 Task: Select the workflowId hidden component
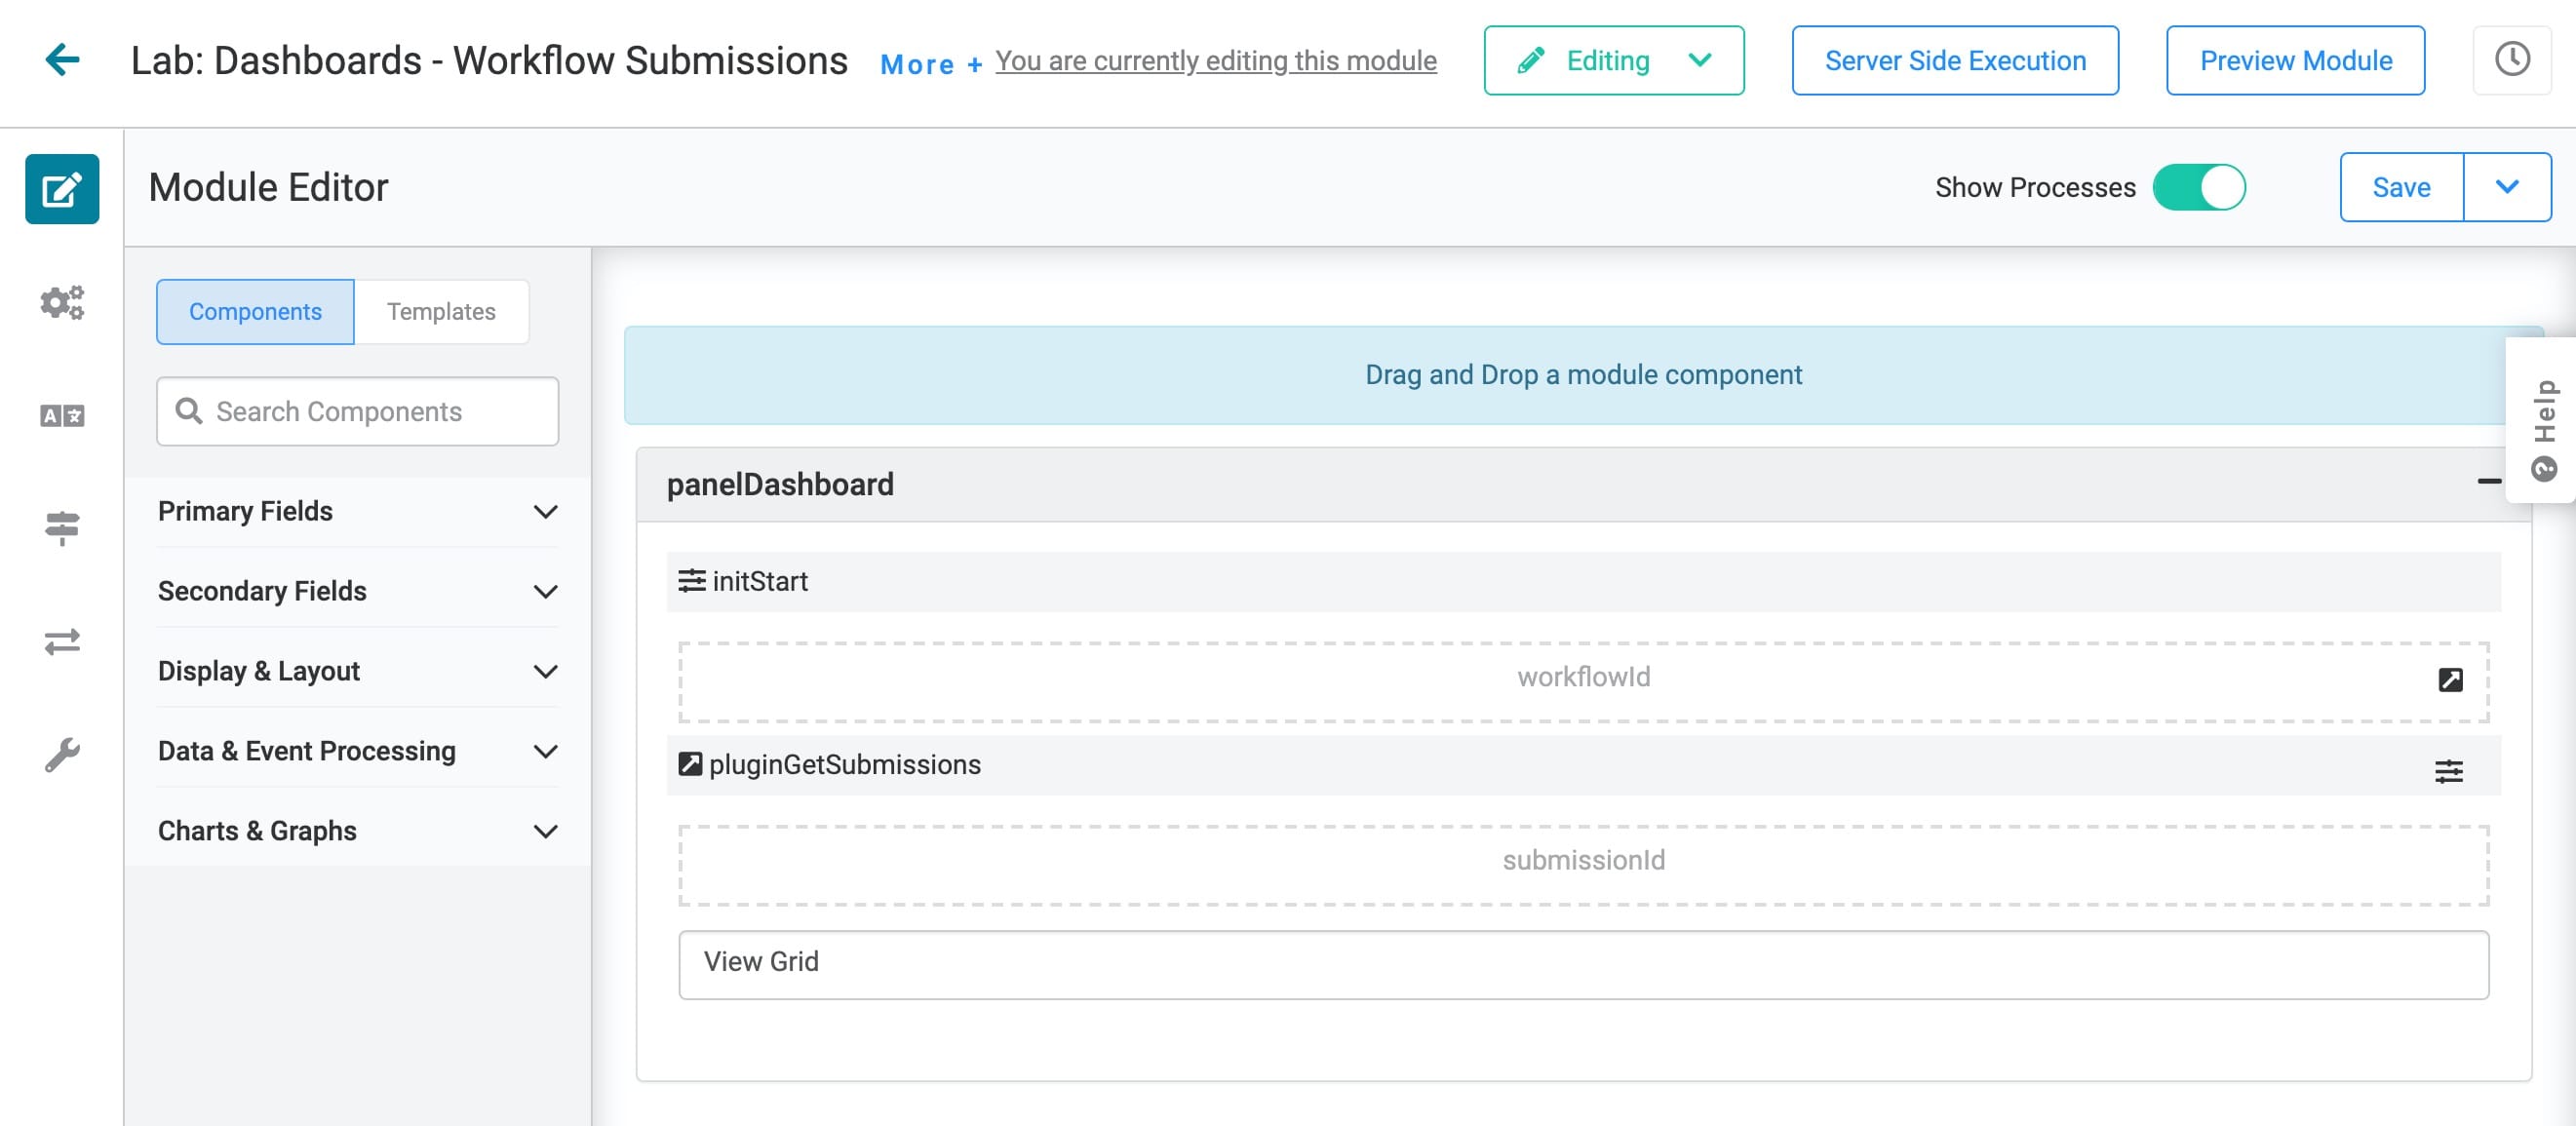(1583, 681)
